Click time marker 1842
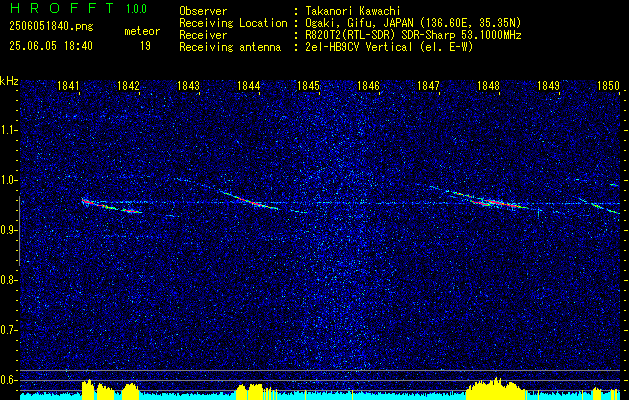The width and height of the screenshot is (629, 400). 128,85
